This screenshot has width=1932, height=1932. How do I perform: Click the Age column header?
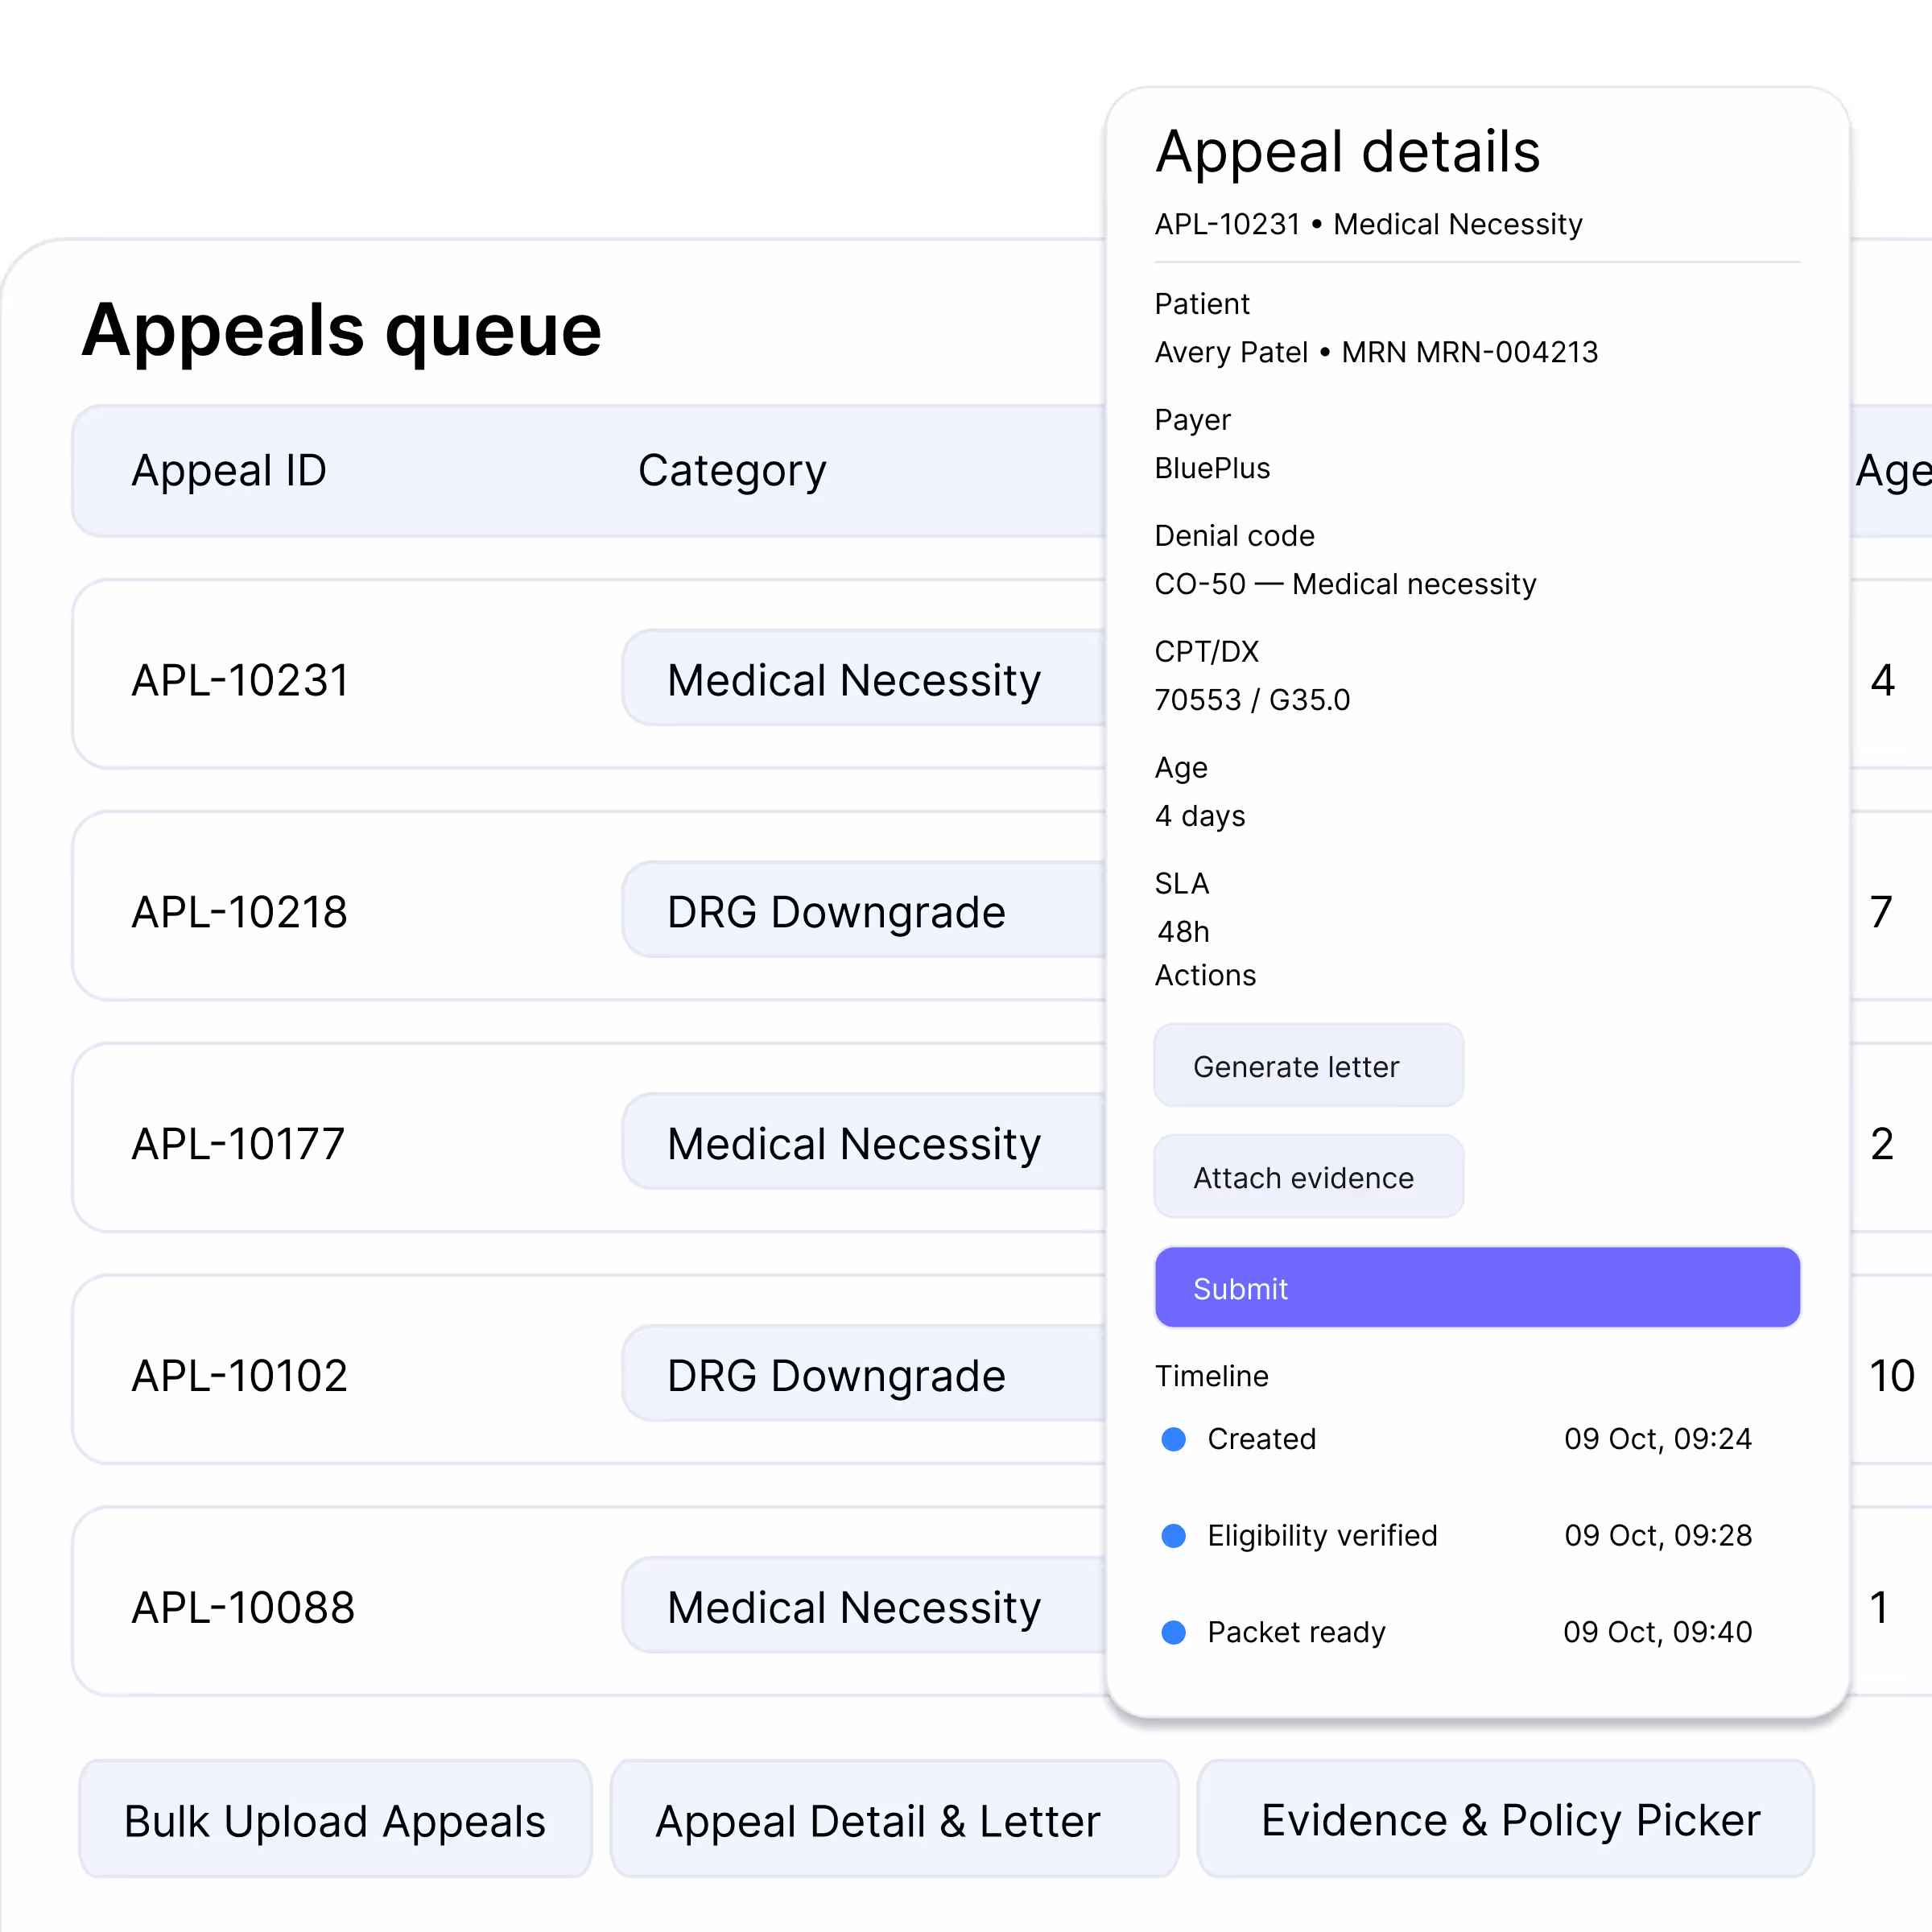(x=1892, y=470)
